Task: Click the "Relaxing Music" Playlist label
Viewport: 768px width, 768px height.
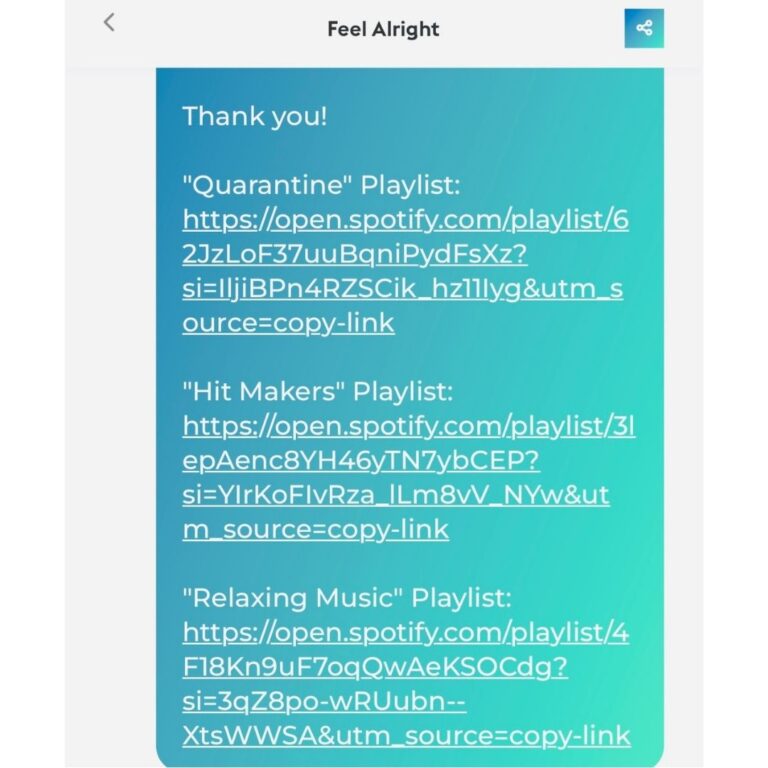Action: click(x=347, y=598)
